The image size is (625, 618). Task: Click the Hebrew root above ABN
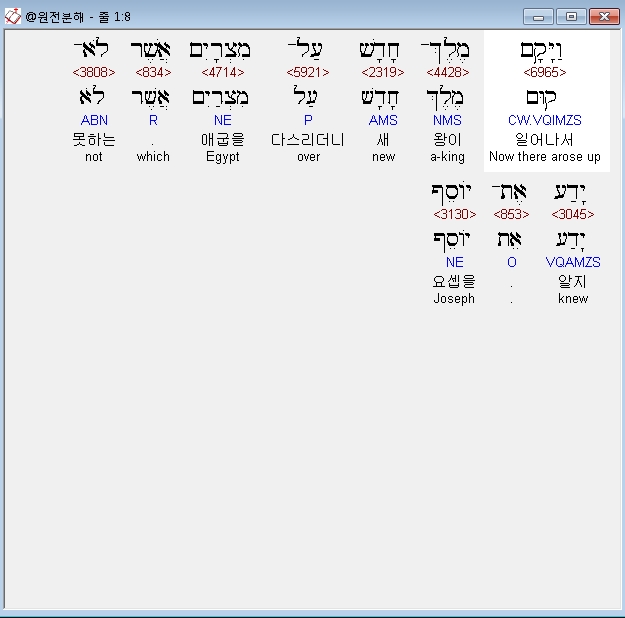point(92,96)
